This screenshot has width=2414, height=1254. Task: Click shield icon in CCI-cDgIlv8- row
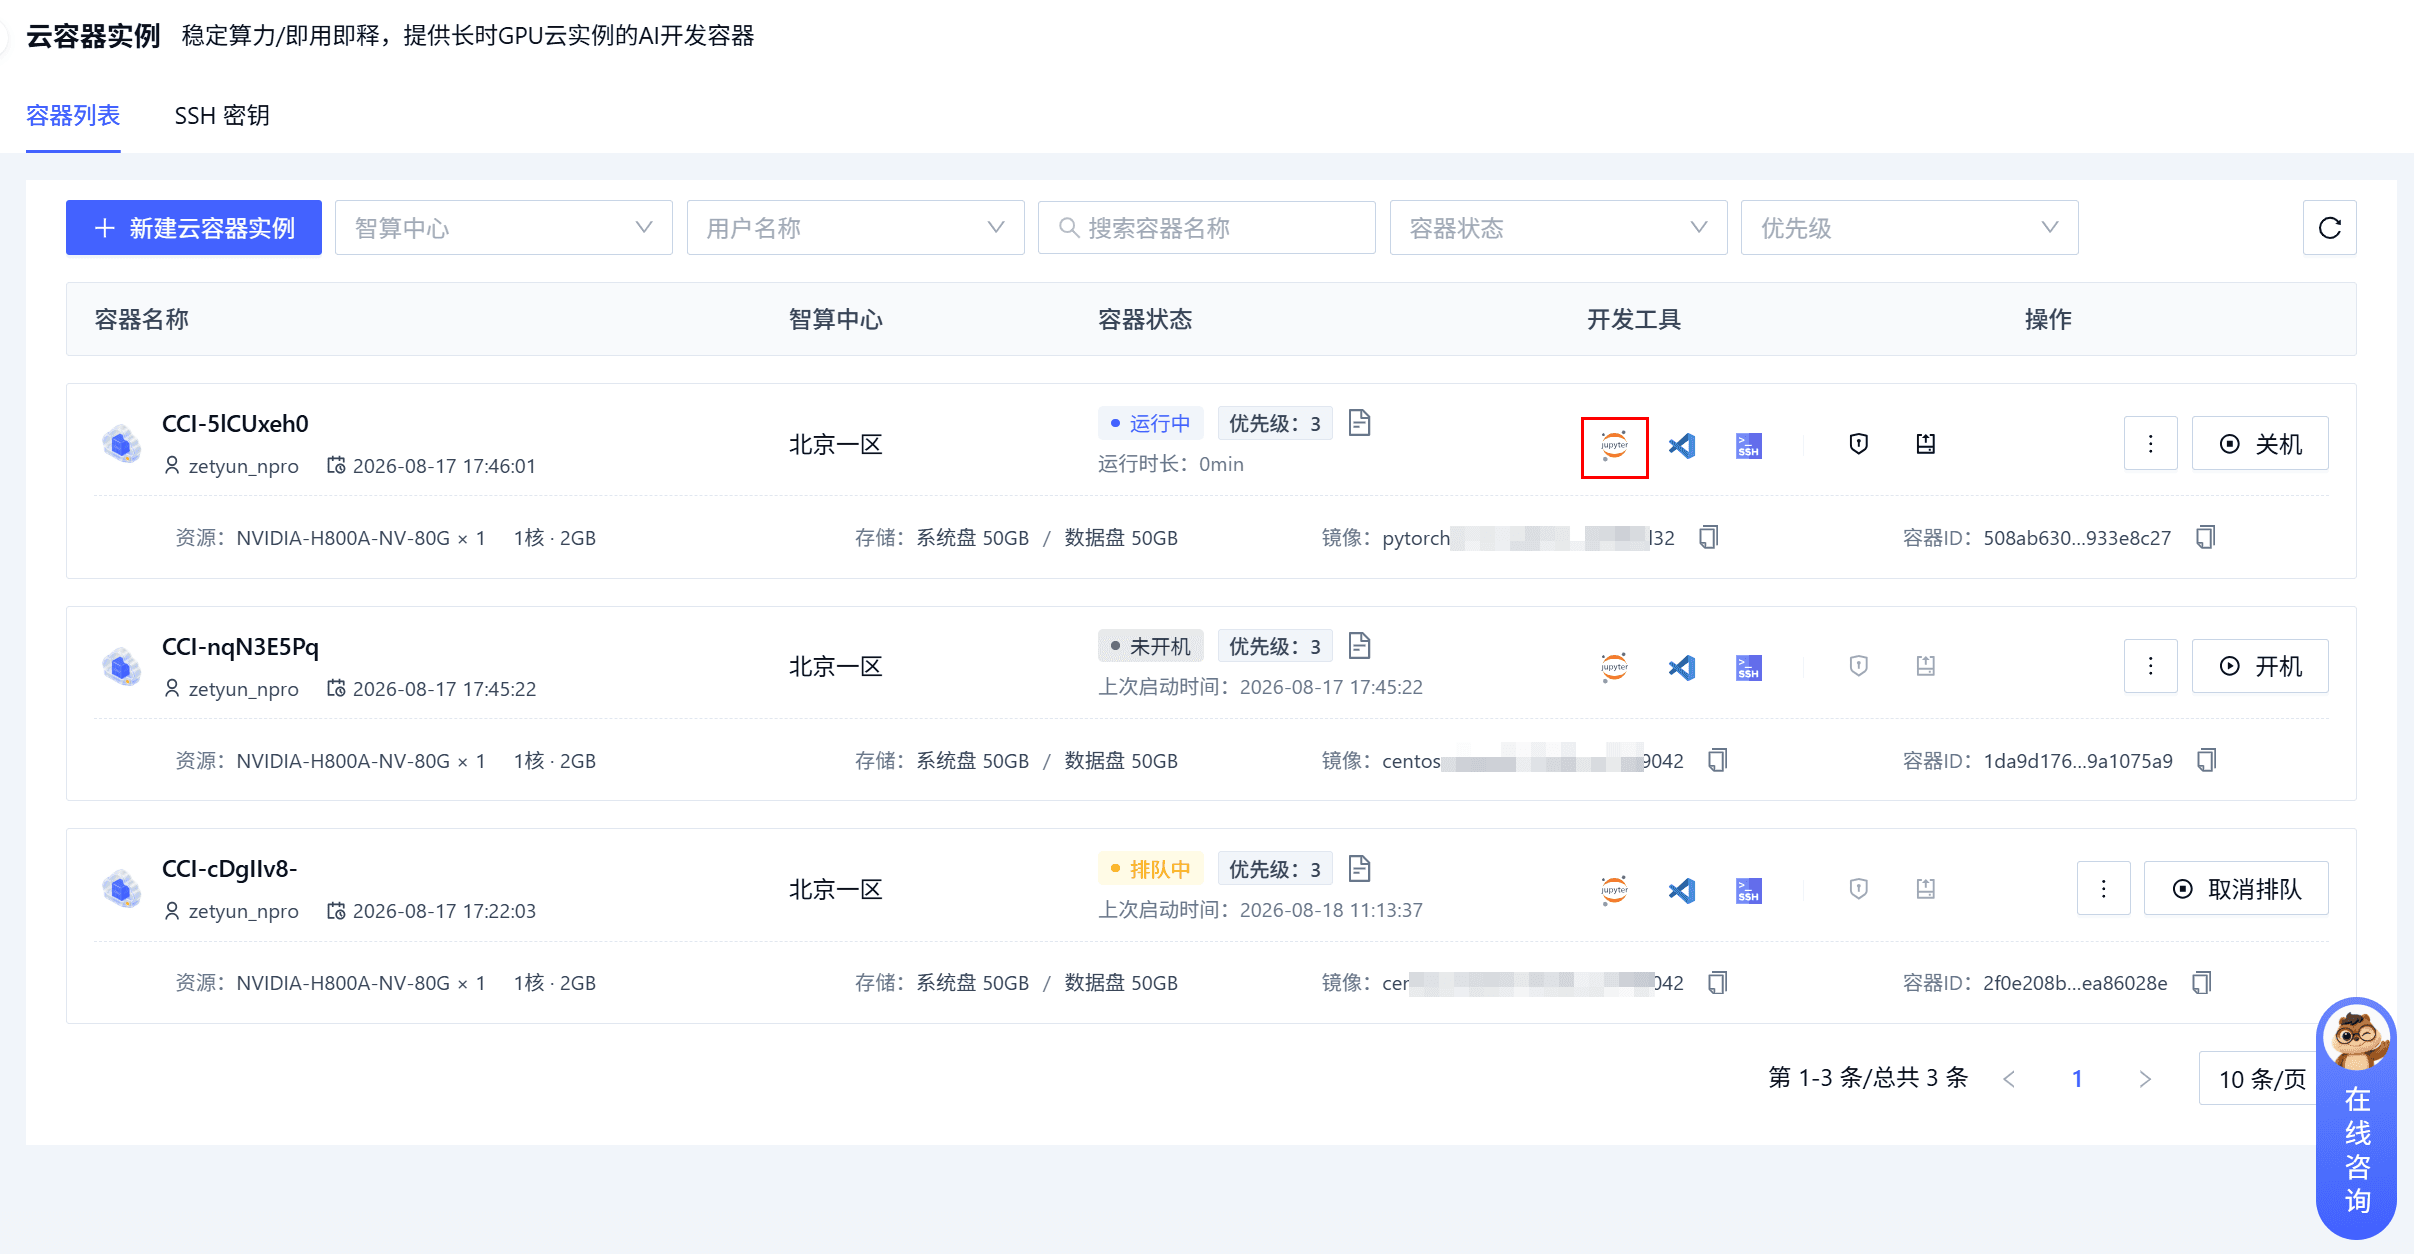(x=1858, y=889)
